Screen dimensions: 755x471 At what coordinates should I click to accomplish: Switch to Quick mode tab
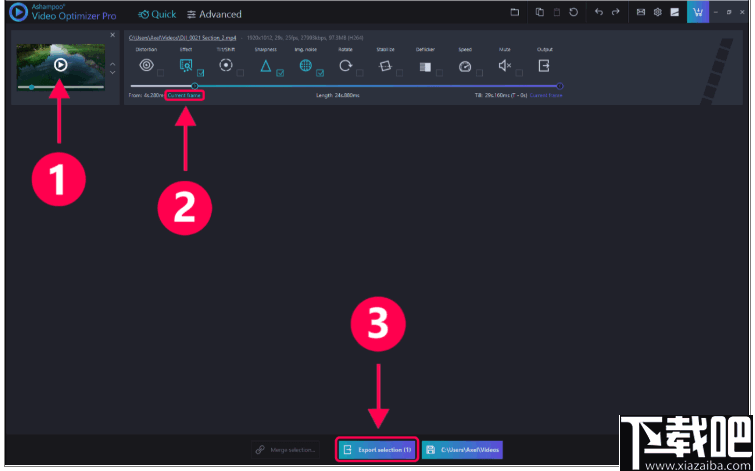click(x=157, y=14)
